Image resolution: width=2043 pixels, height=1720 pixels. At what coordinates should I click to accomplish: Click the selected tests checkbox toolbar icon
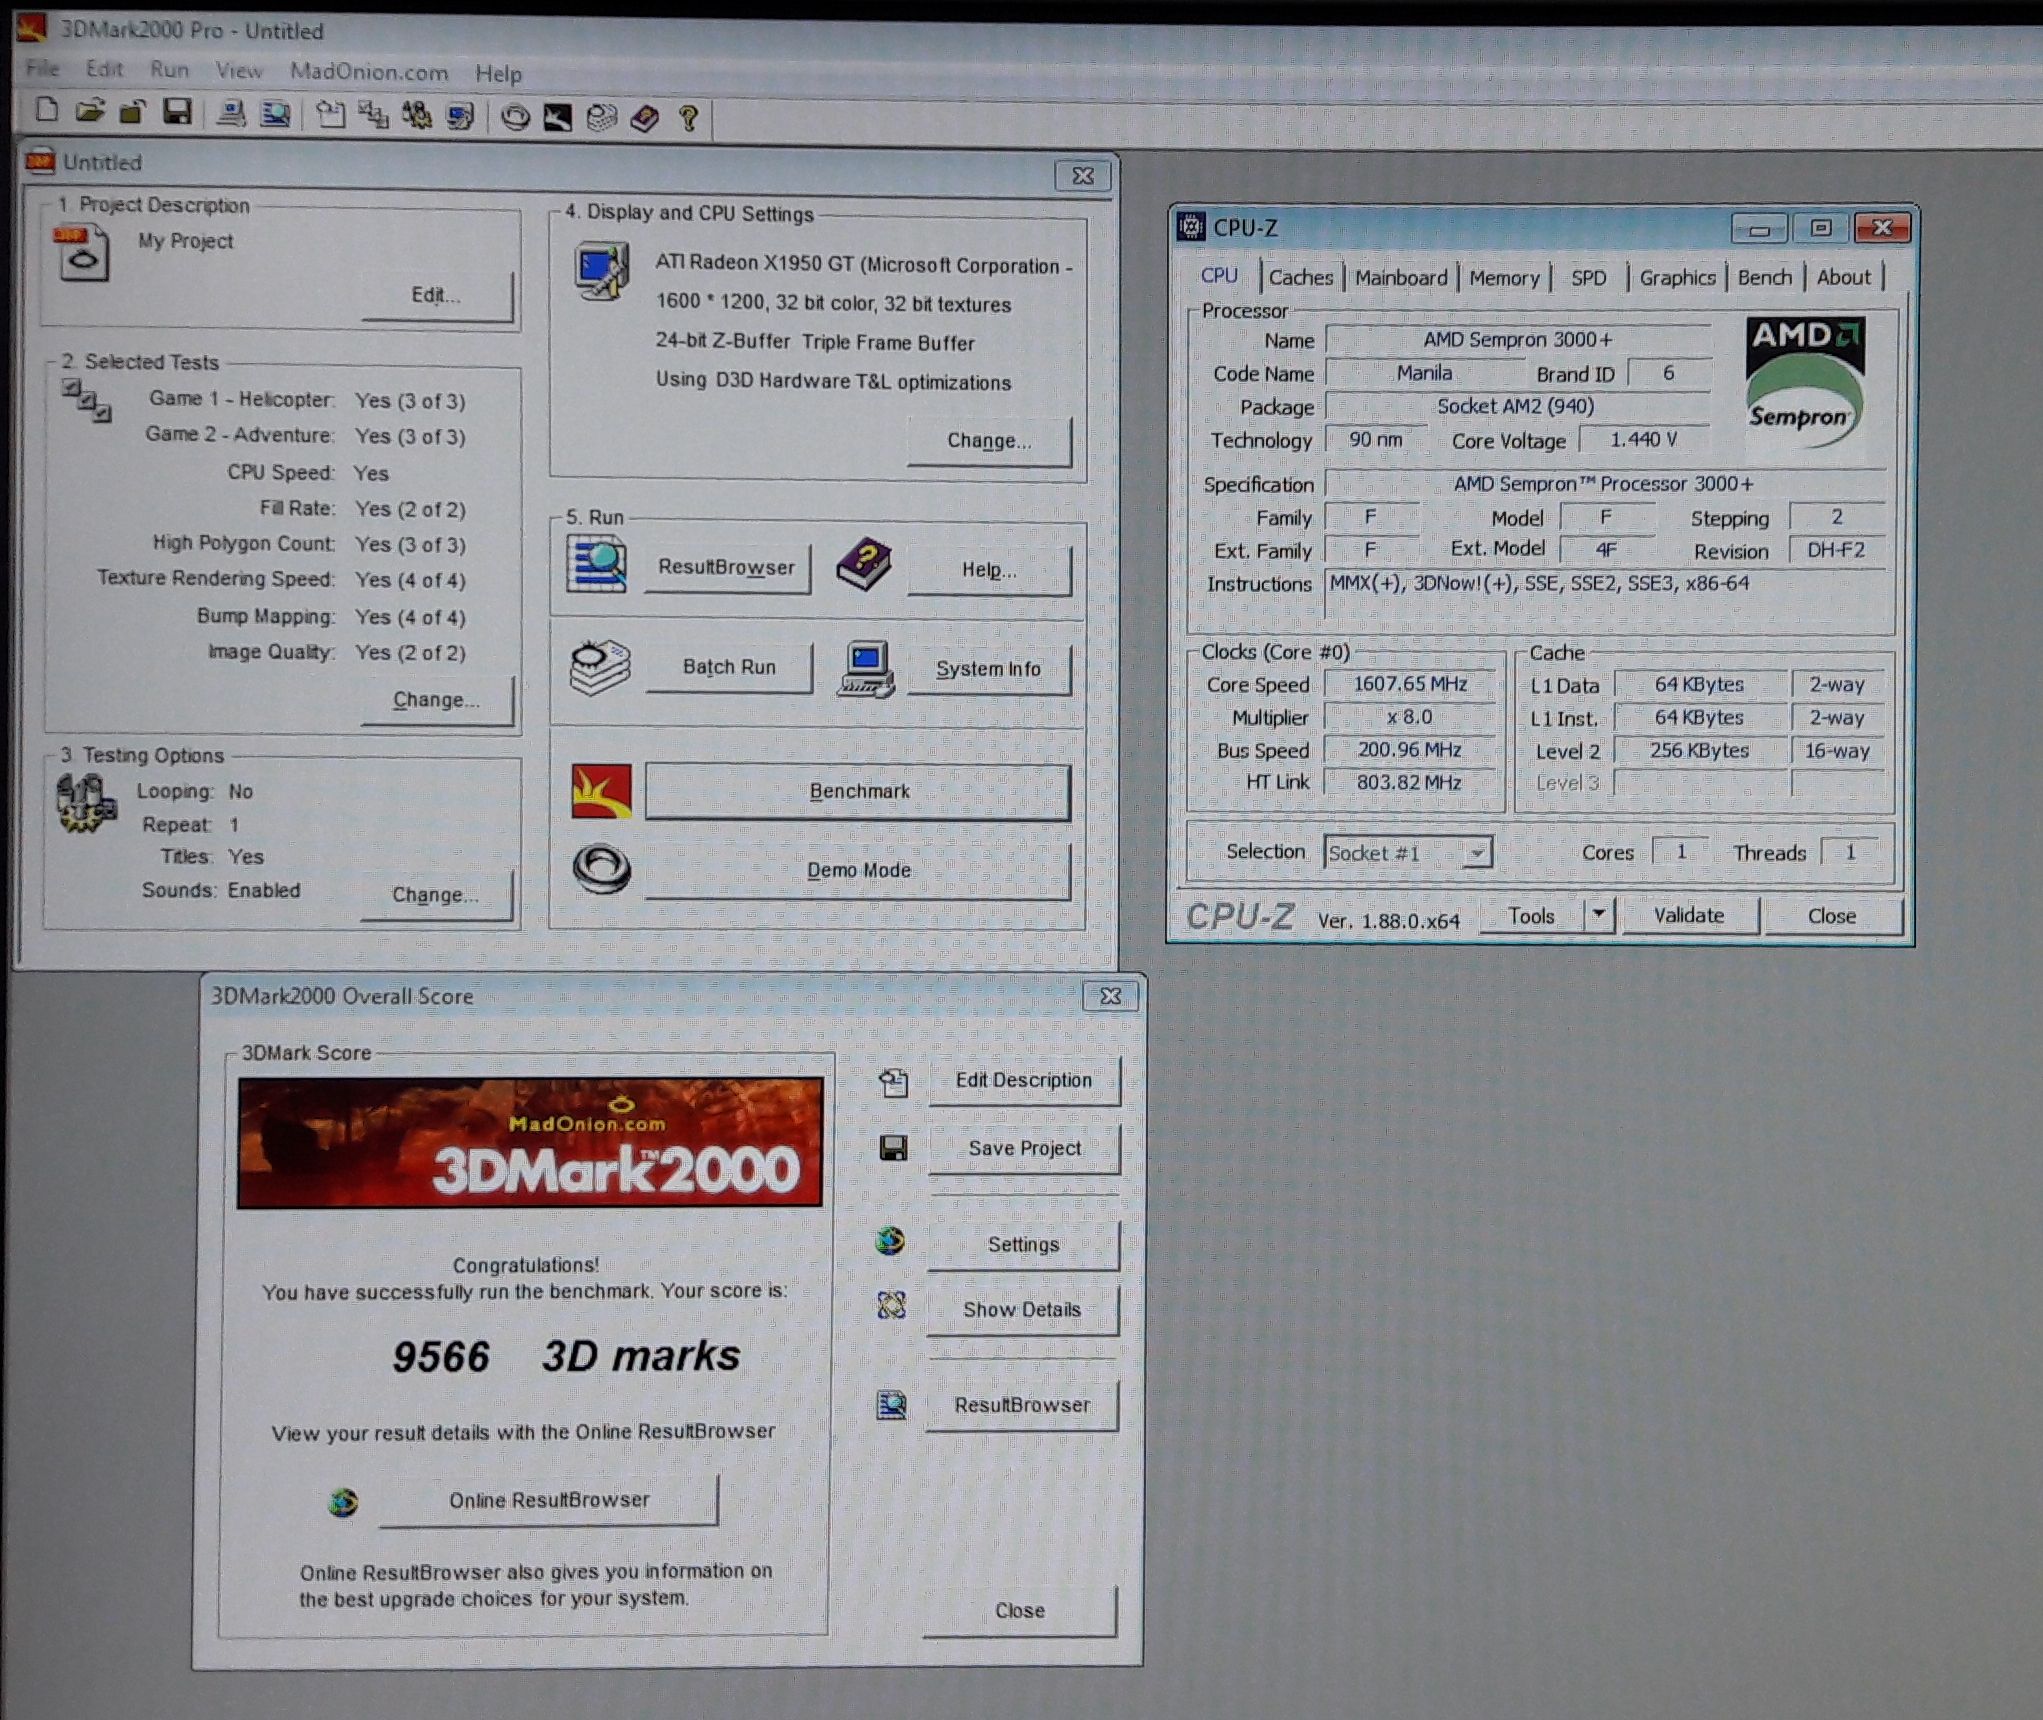(374, 115)
